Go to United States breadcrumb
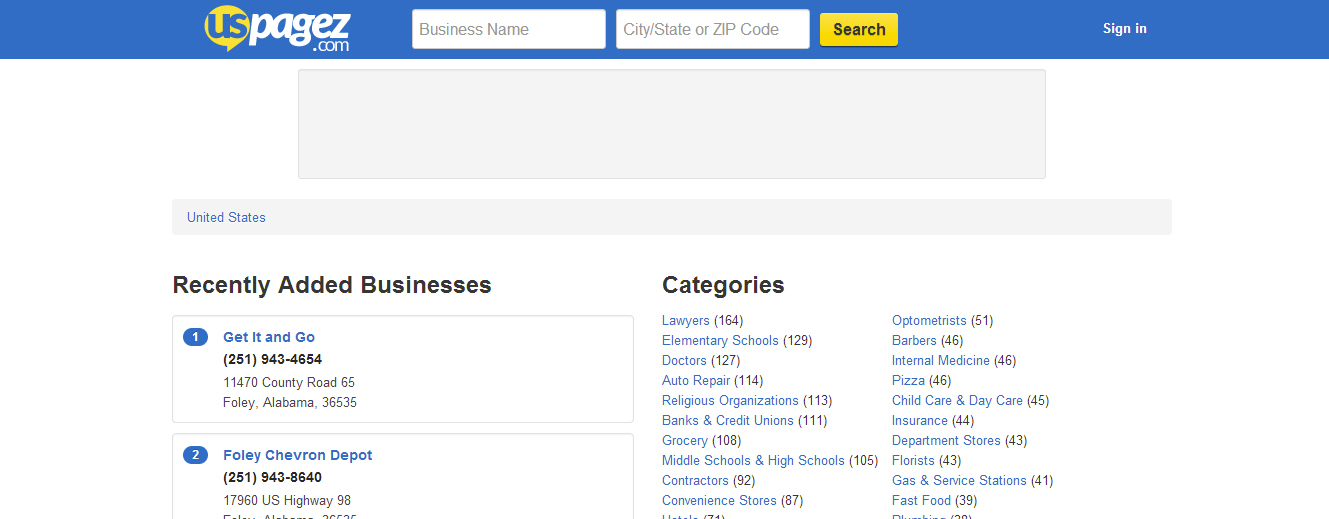This screenshot has height=519, width=1329. (226, 217)
